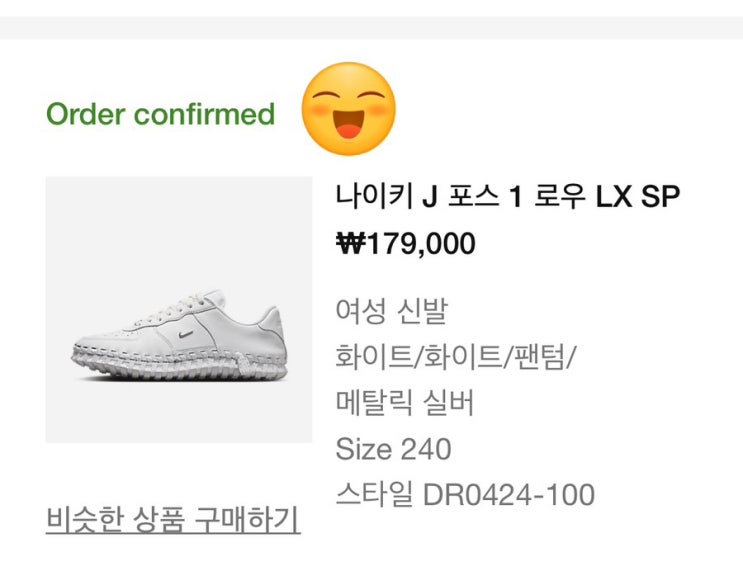
Task: Click the Size 240 label
Action: (393, 449)
